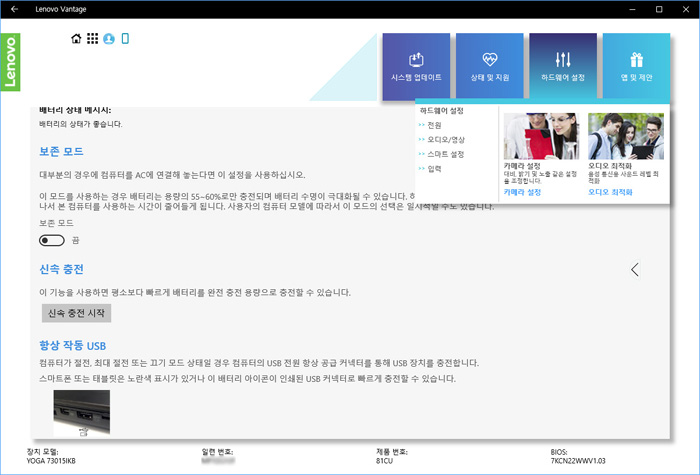700x475 pixels.
Task: Select 스마트 설정 menu entry
Action: click(x=446, y=154)
